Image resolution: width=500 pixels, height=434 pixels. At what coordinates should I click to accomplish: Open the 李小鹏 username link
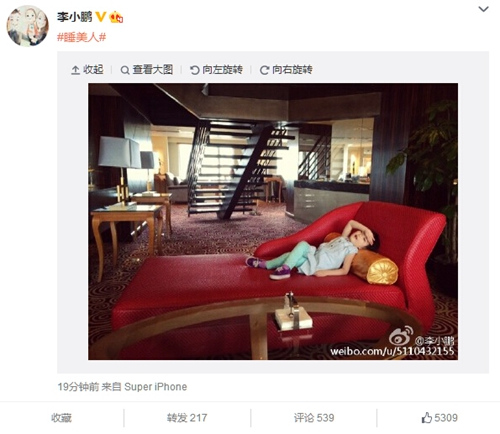(x=75, y=17)
